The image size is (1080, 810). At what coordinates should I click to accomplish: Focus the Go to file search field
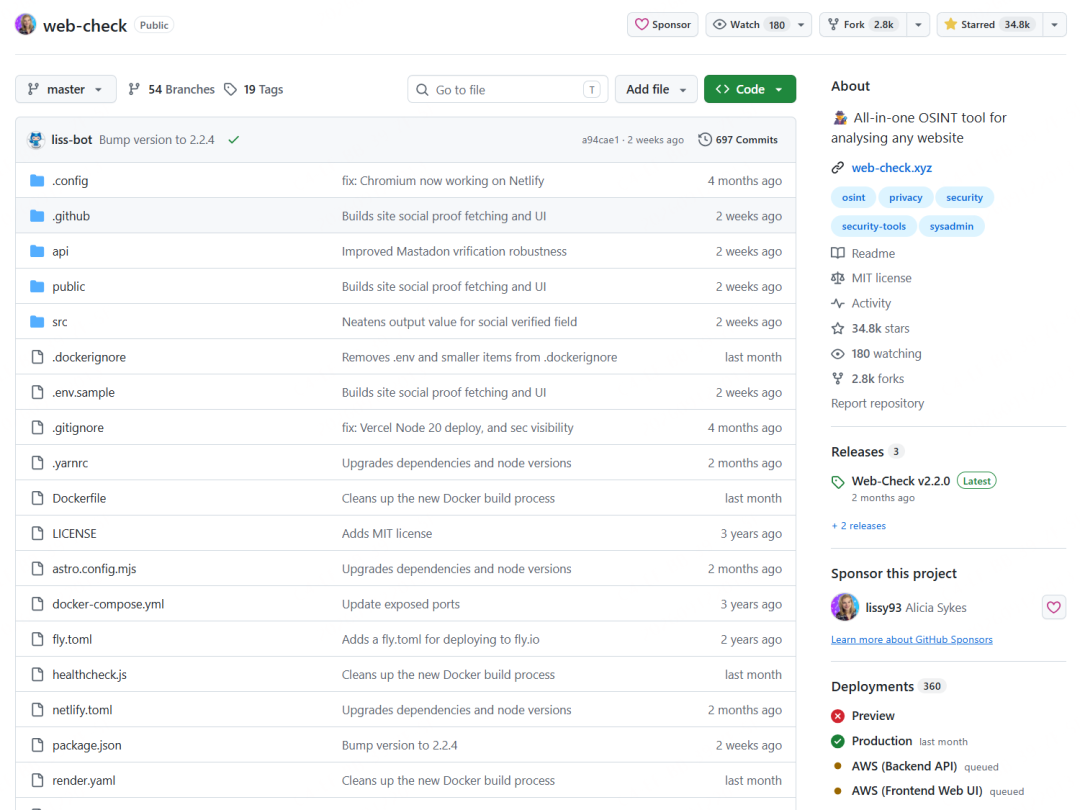[x=508, y=90]
